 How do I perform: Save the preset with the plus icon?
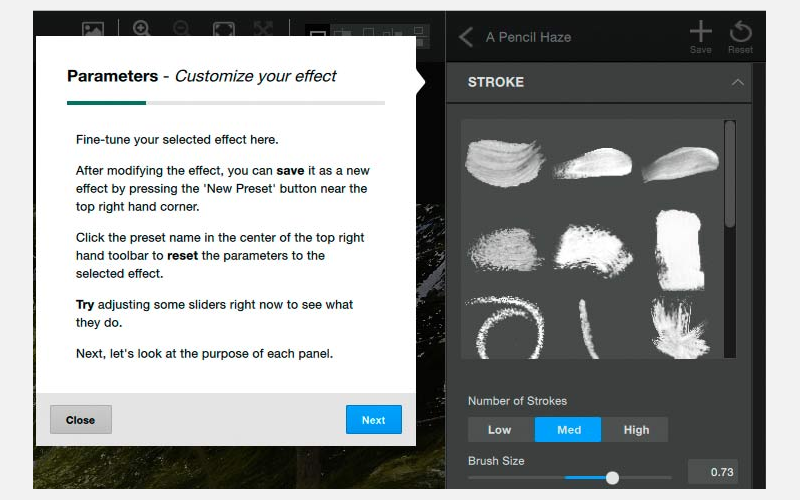pos(701,37)
